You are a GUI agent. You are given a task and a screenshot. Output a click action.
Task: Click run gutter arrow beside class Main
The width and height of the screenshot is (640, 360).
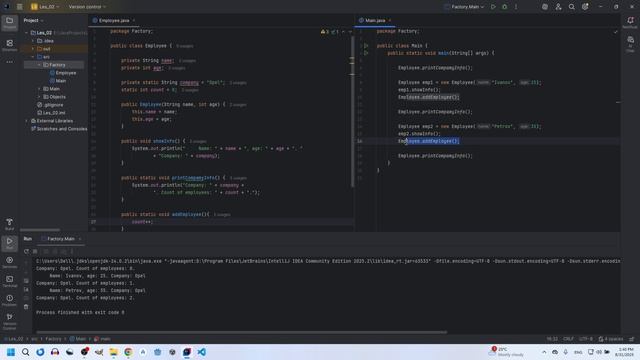click(x=366, y=46)
